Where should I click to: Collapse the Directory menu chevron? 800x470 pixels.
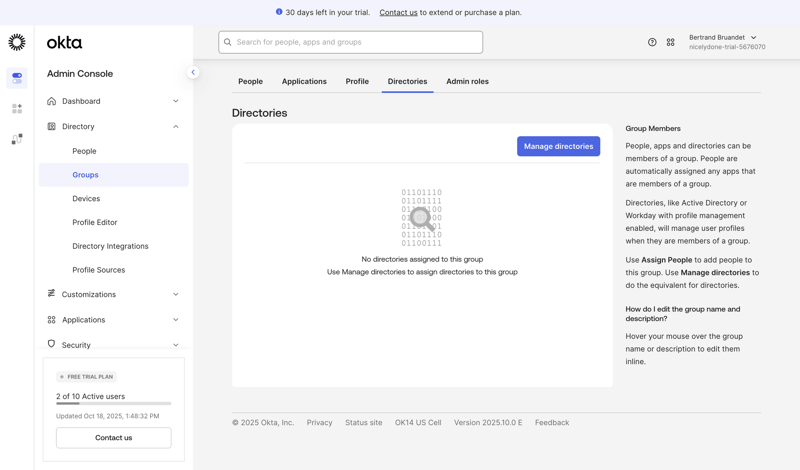tap(176, 127)
